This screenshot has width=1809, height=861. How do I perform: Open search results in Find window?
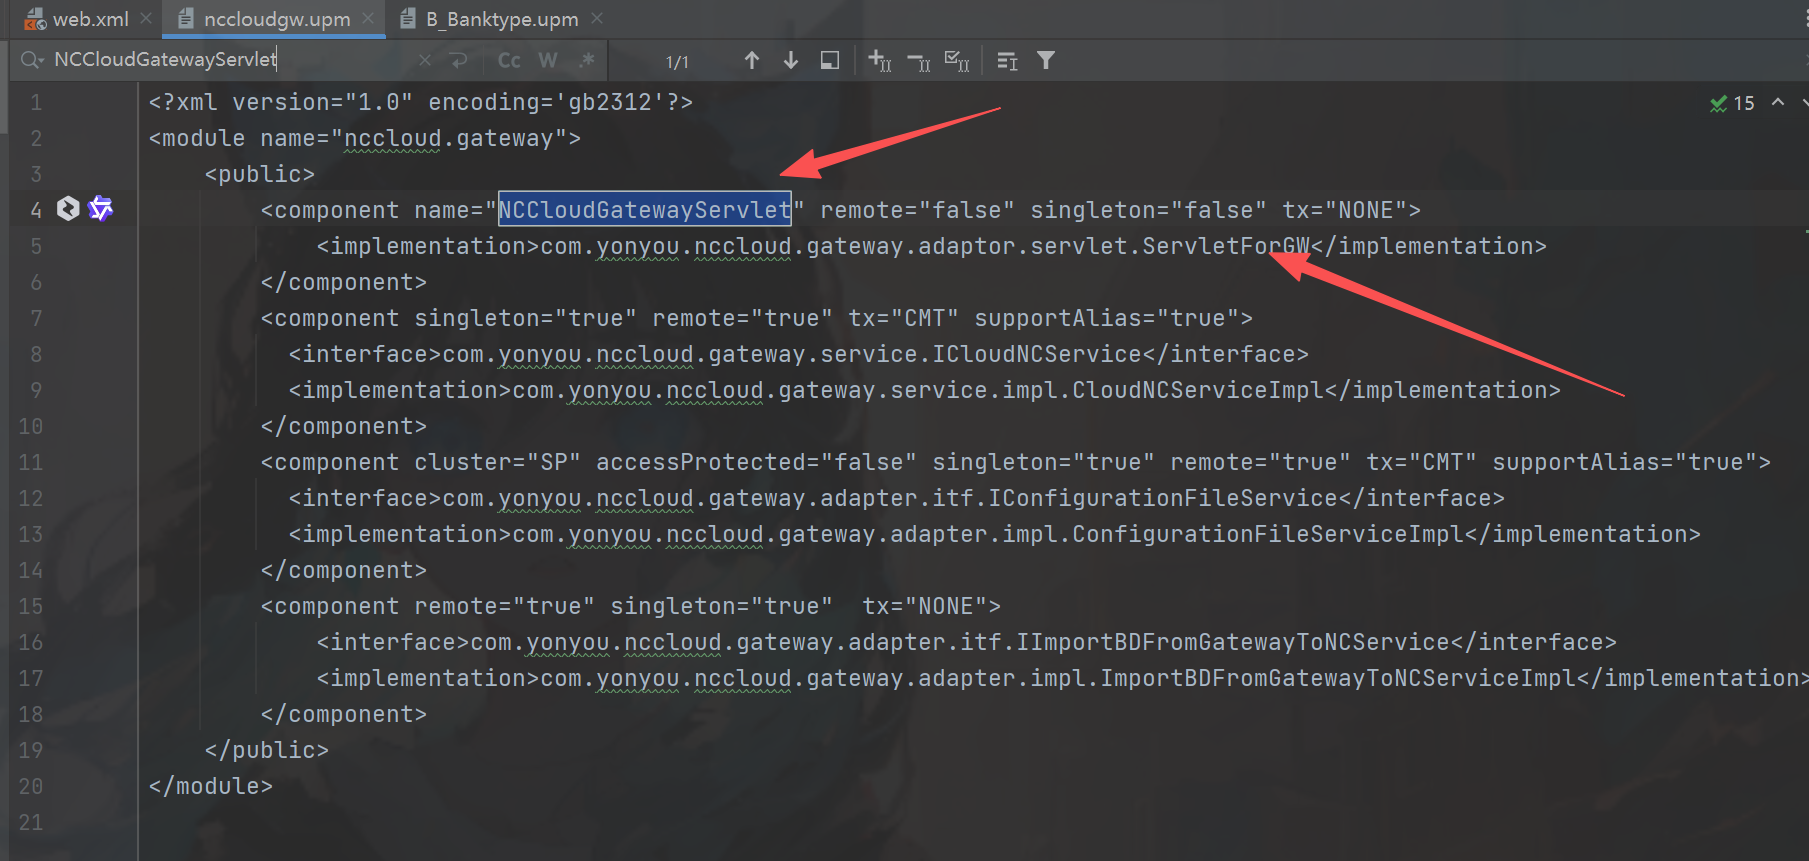(829, 61)
